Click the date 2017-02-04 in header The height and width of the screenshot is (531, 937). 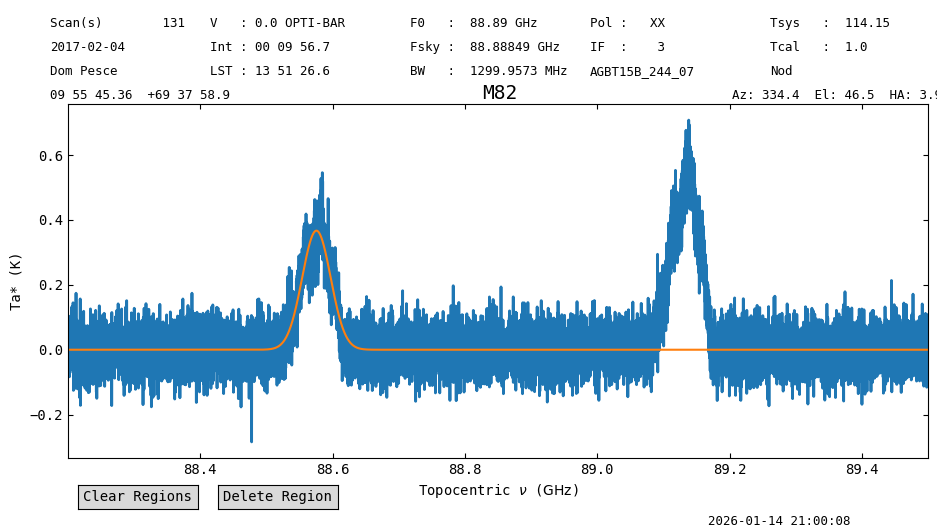pyautogui.click(x=88, y=47)
